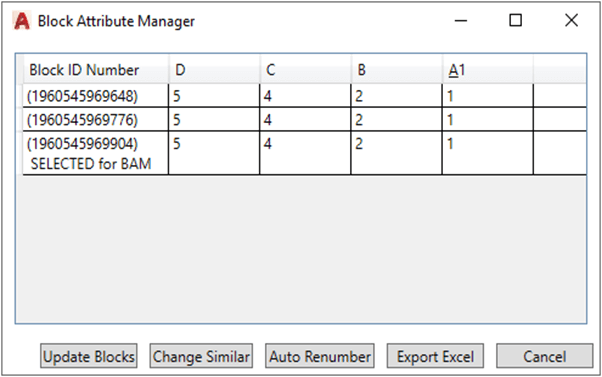
Task: Run Auto Renumber on blocks
Action: [x=320, y=356]
